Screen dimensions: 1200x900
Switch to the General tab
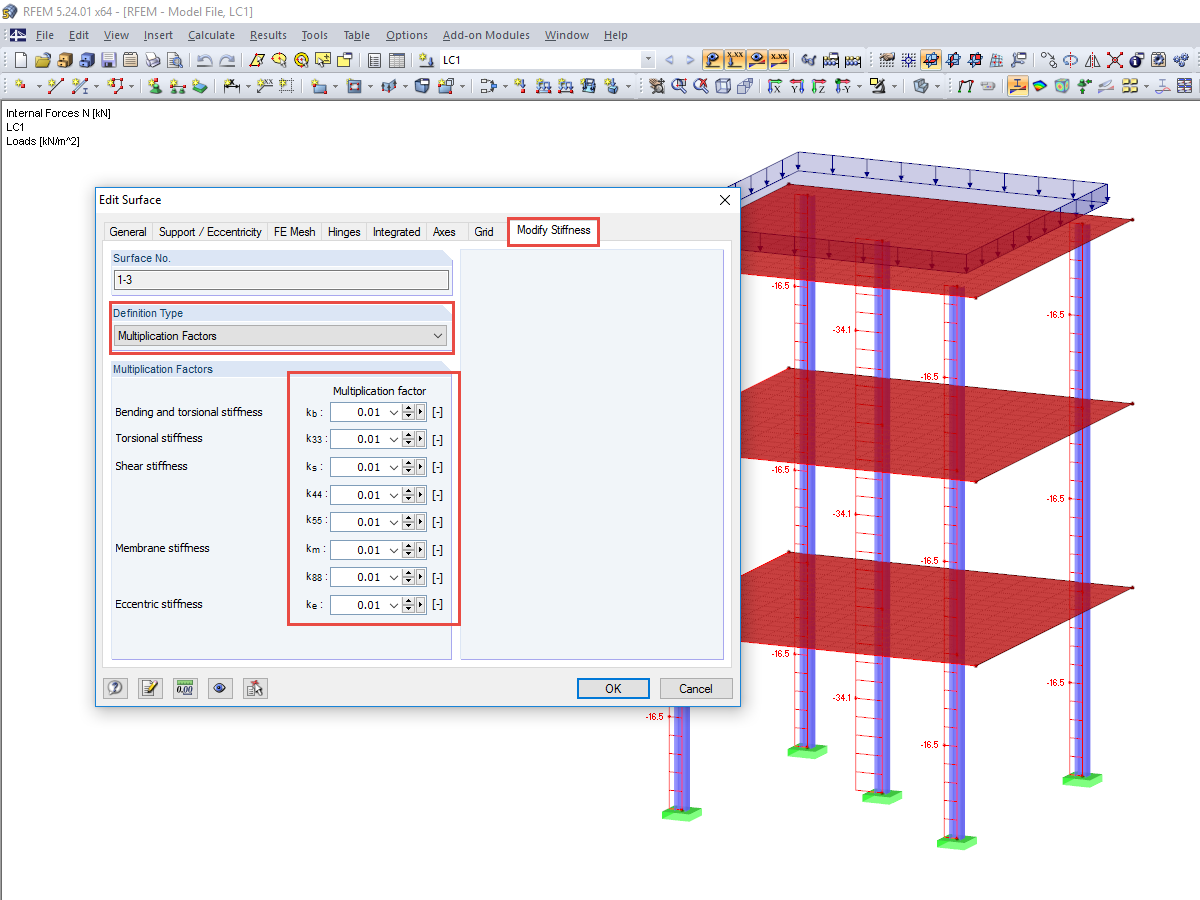[x=128, y=232]
